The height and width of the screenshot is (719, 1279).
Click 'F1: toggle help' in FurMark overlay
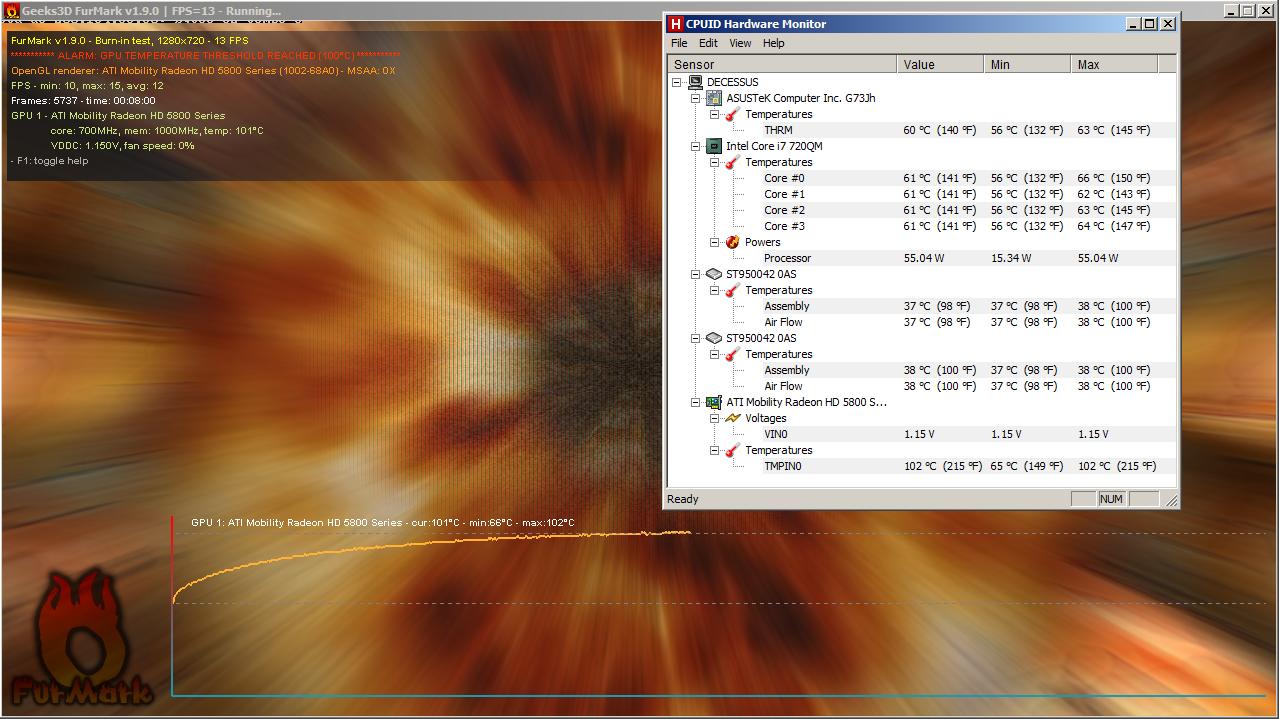51,161
